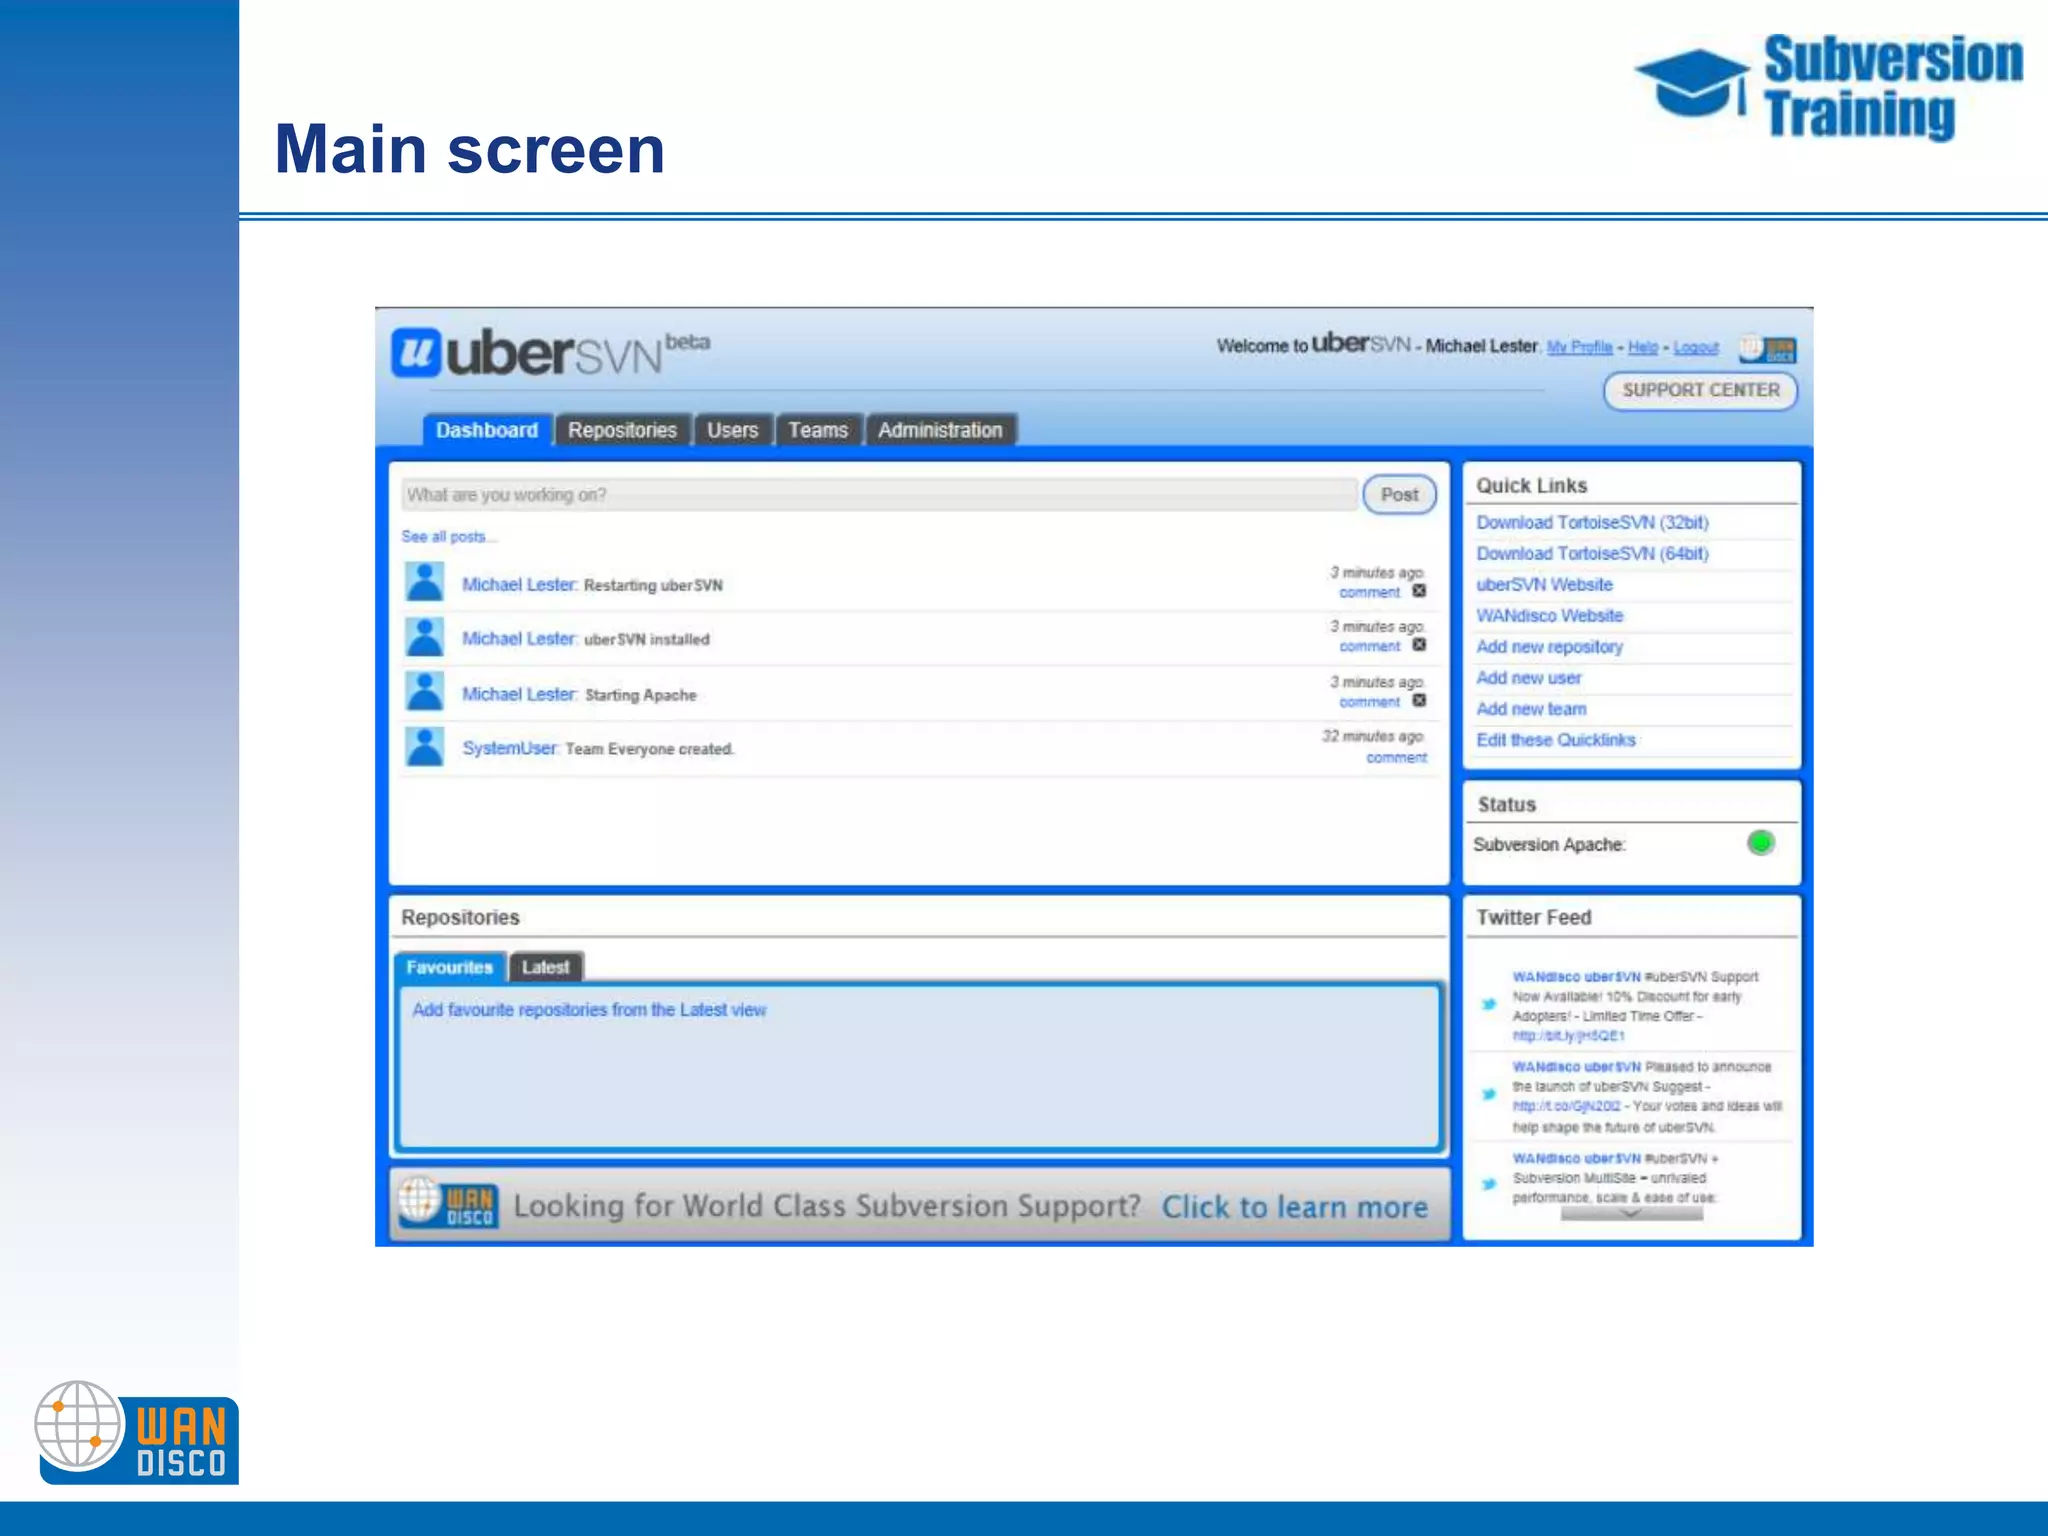The height and width of the screenshot is (1536, 2048).
Task: Expand the Twitter Feed down arrow
Action: [x=1631, y=1214]
